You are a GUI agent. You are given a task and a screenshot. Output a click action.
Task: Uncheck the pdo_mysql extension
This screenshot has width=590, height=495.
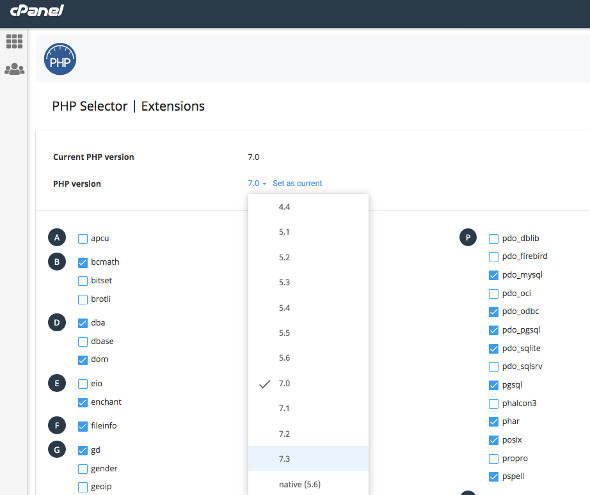pyautogui.click(x=494, y=275)
